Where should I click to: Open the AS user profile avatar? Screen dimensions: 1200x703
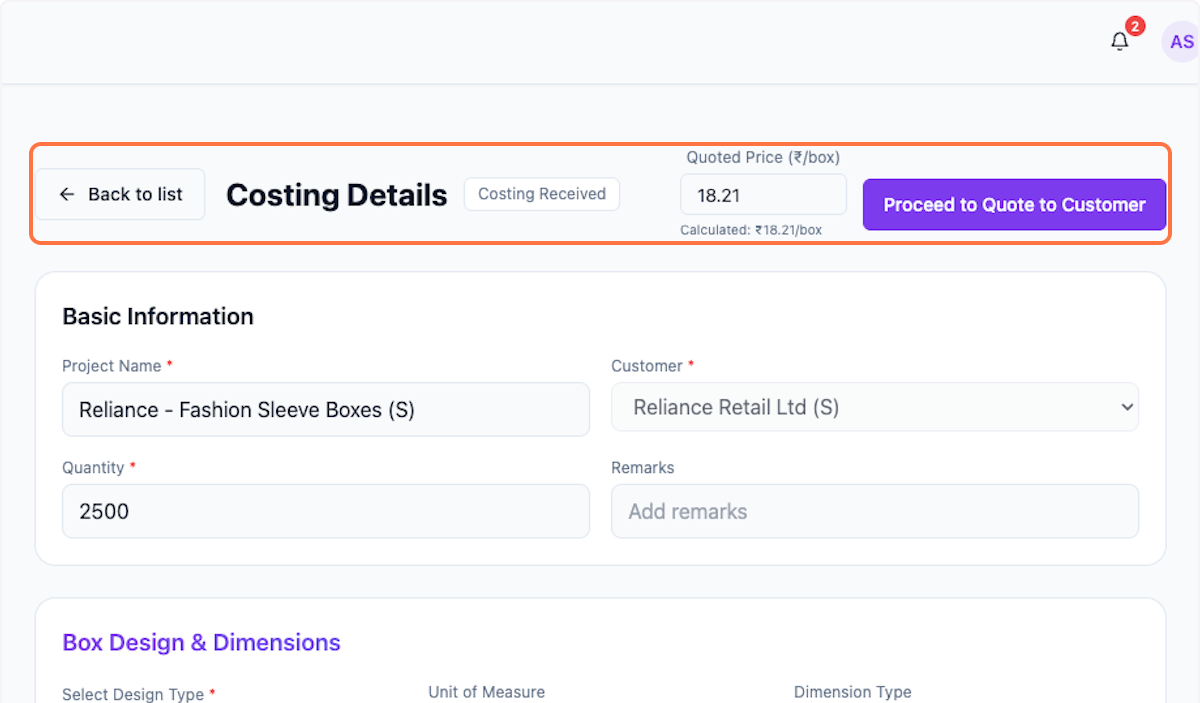point(1181,41)
